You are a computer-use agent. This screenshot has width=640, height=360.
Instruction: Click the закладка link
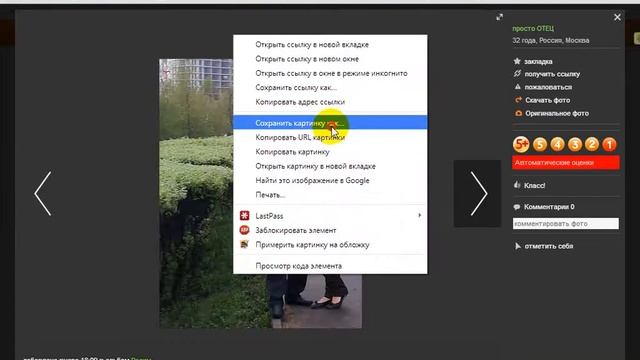pos(538,62)
